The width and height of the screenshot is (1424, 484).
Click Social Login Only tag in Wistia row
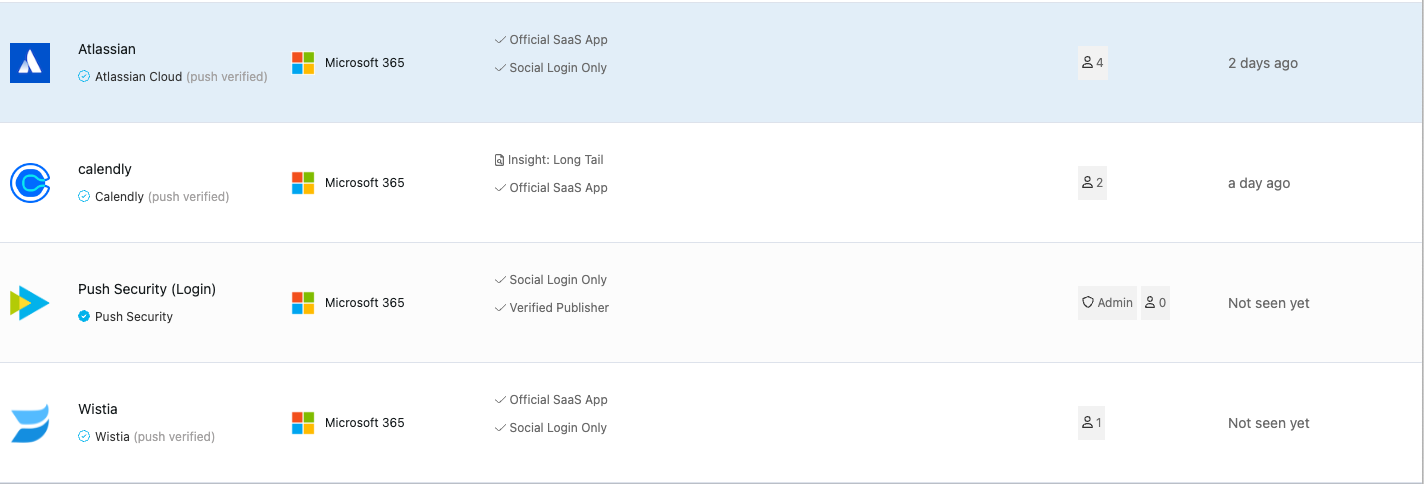click(x=551, y=428)
